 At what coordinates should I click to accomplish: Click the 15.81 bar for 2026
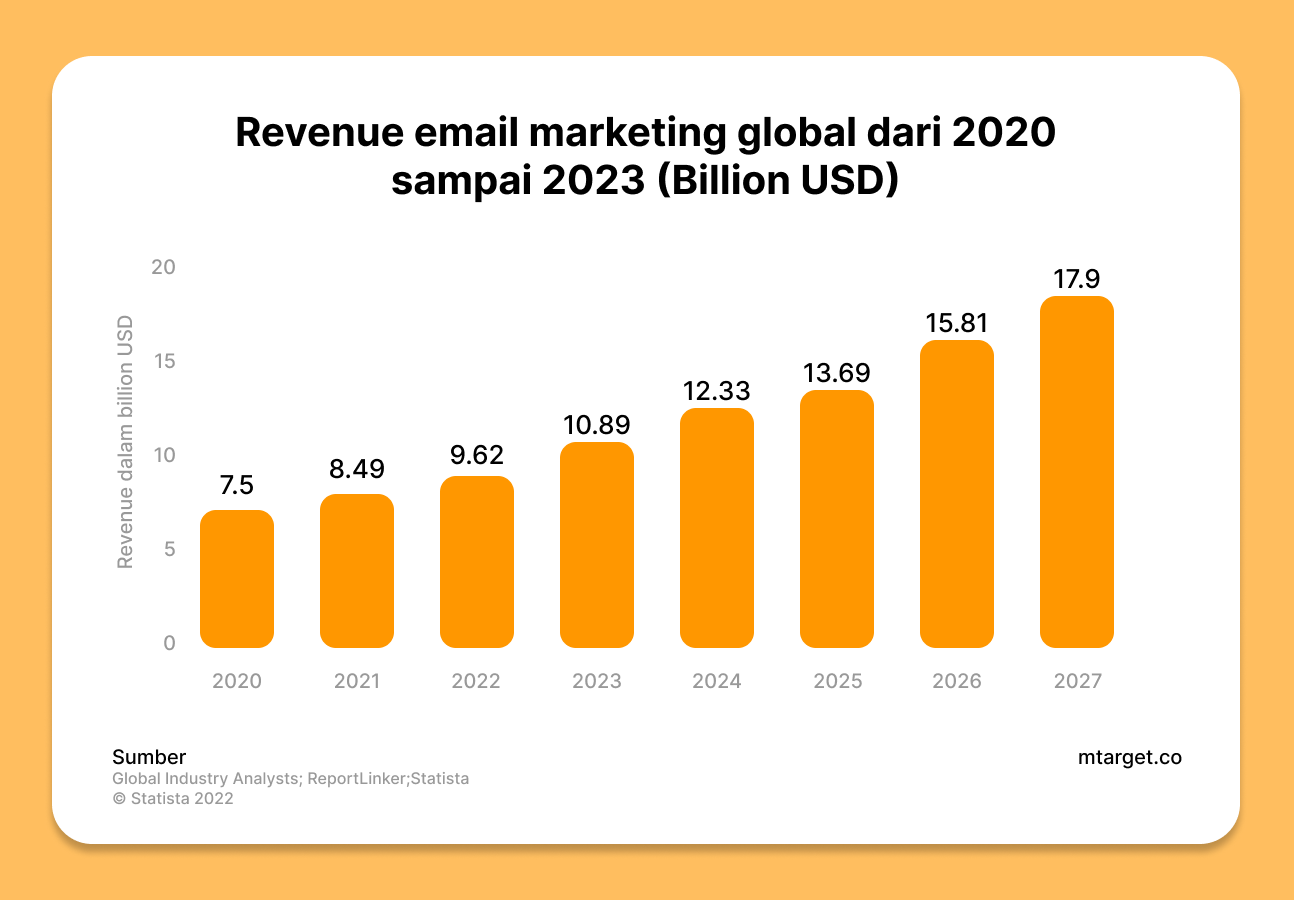[957, 495]
